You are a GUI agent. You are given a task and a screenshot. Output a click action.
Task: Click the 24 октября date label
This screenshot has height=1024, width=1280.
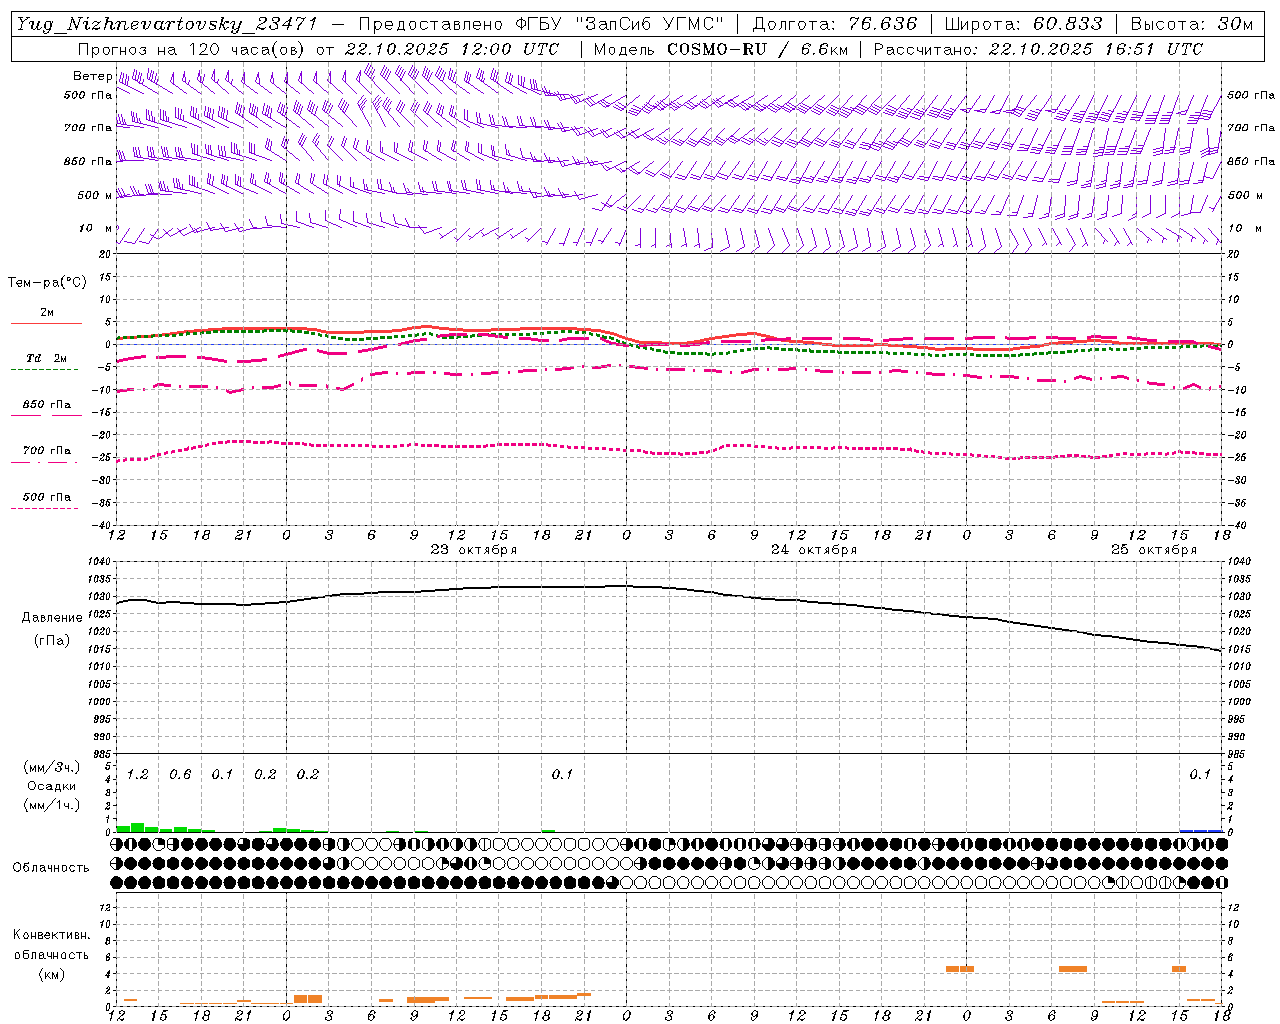pos(814,550)
